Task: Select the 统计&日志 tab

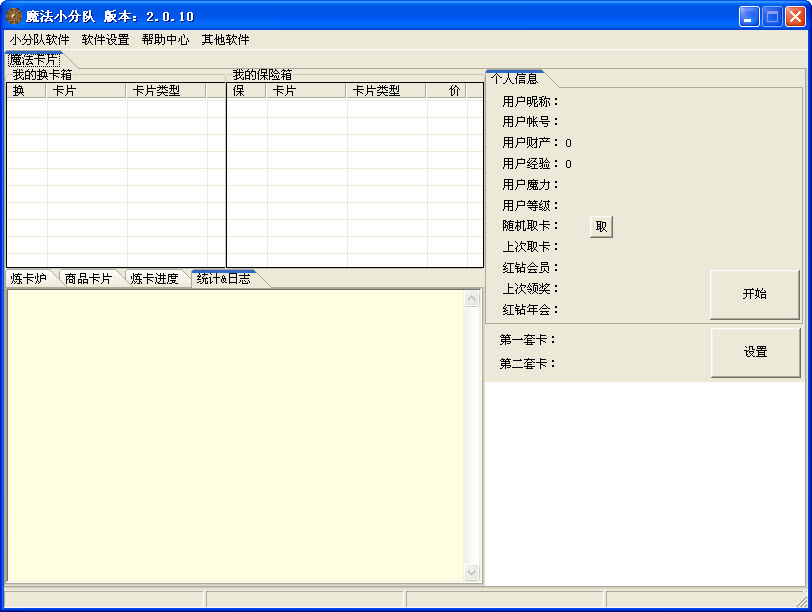Action: tap(224, 279)
